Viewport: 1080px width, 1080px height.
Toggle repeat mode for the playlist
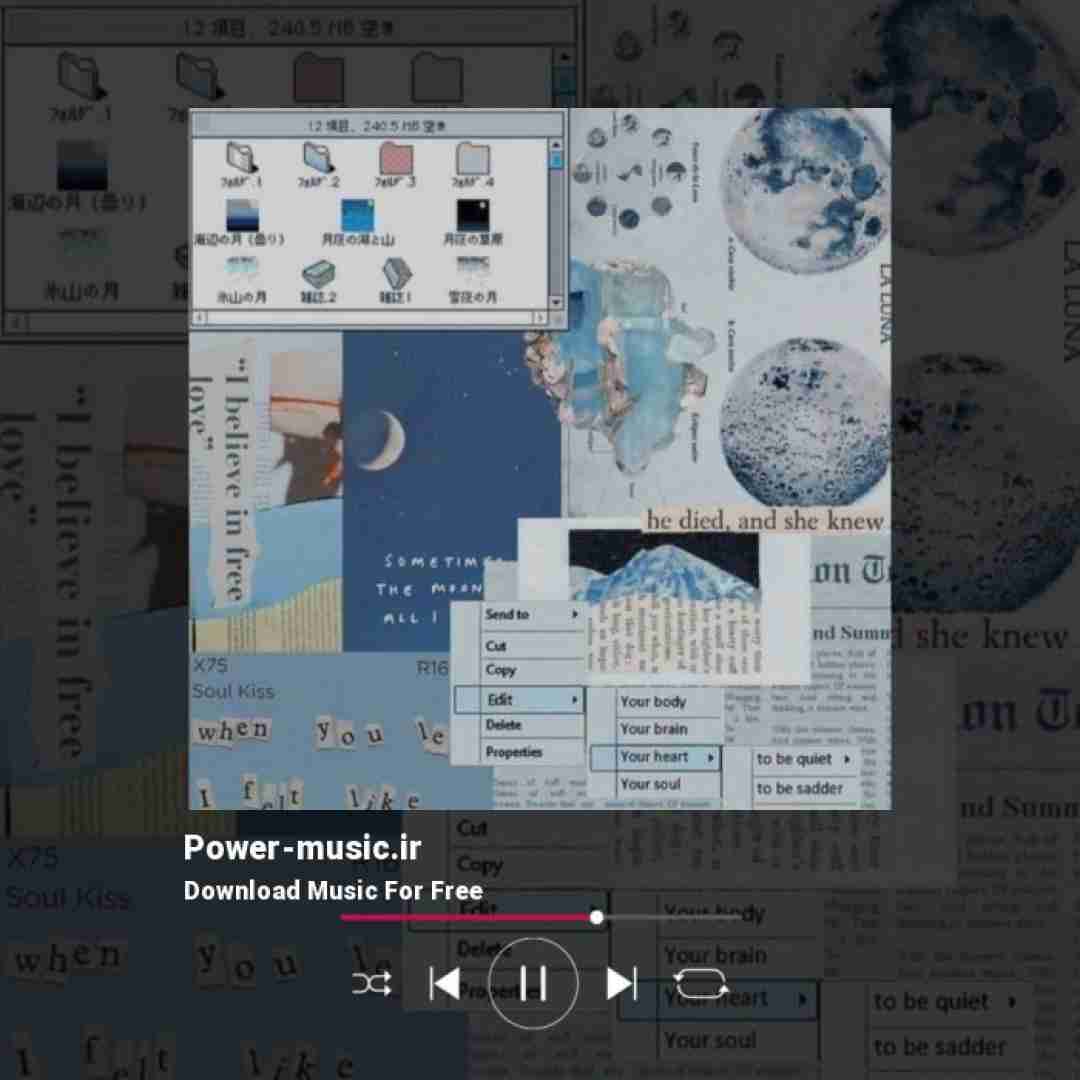[700, 984]
